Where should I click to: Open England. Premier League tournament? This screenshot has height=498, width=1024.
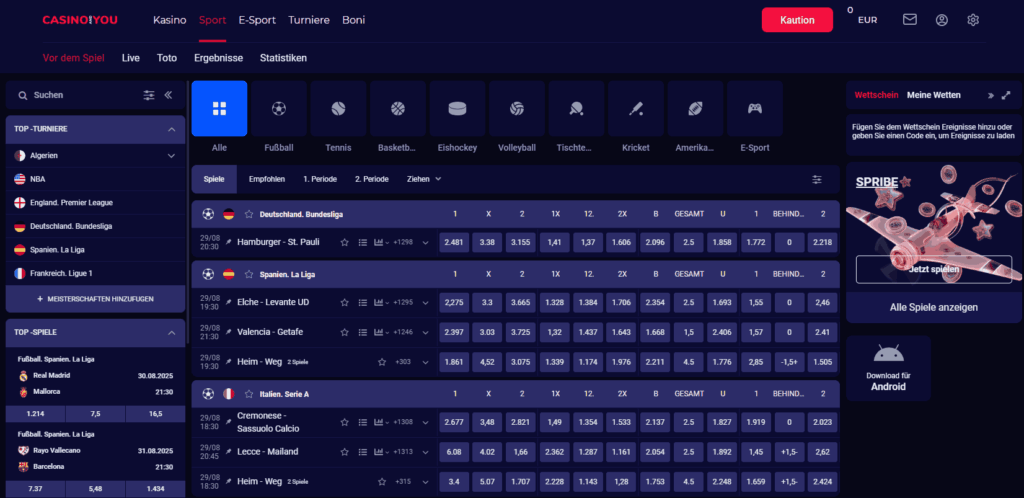click(95, 202)
